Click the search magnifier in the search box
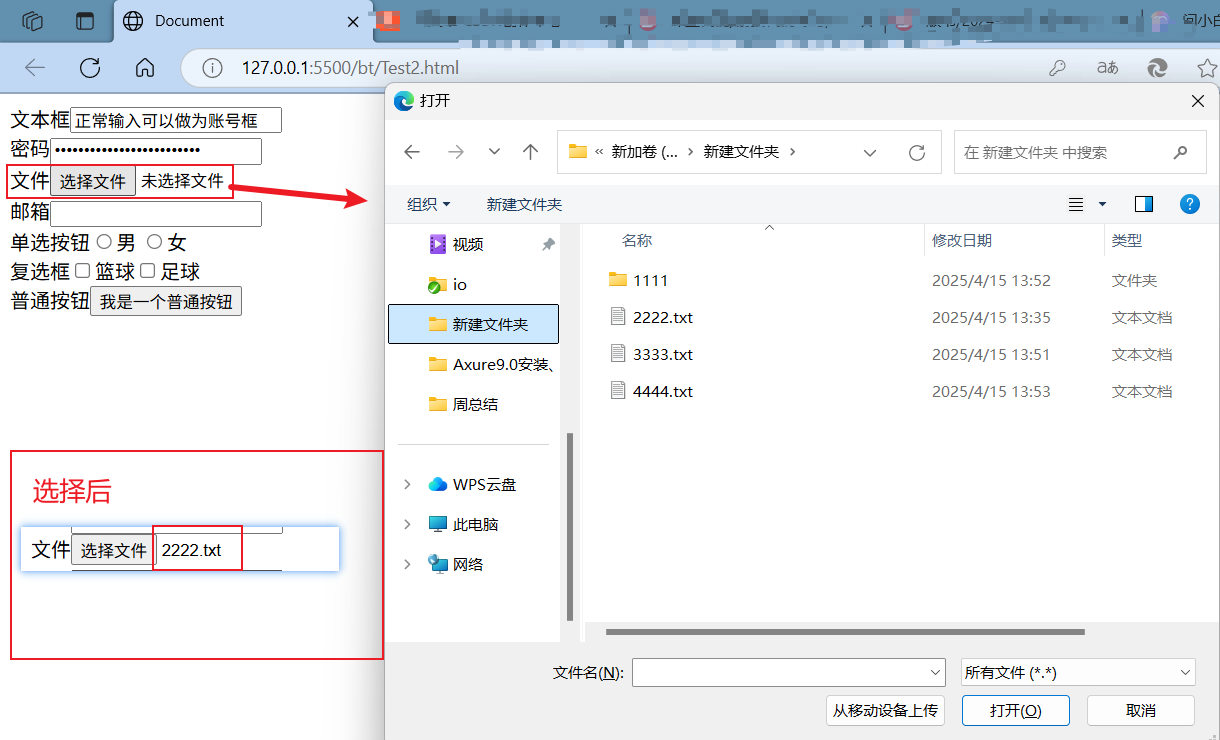Viewport: 1220px width, 740px height. coord(1180,151)
